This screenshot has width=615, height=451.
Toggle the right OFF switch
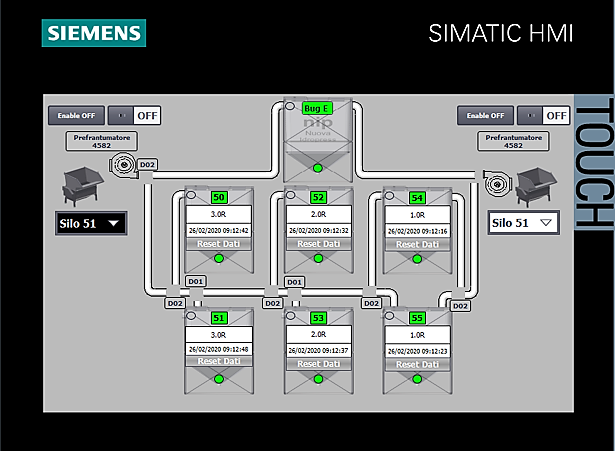pyautogui.click(x=544, y=116)
